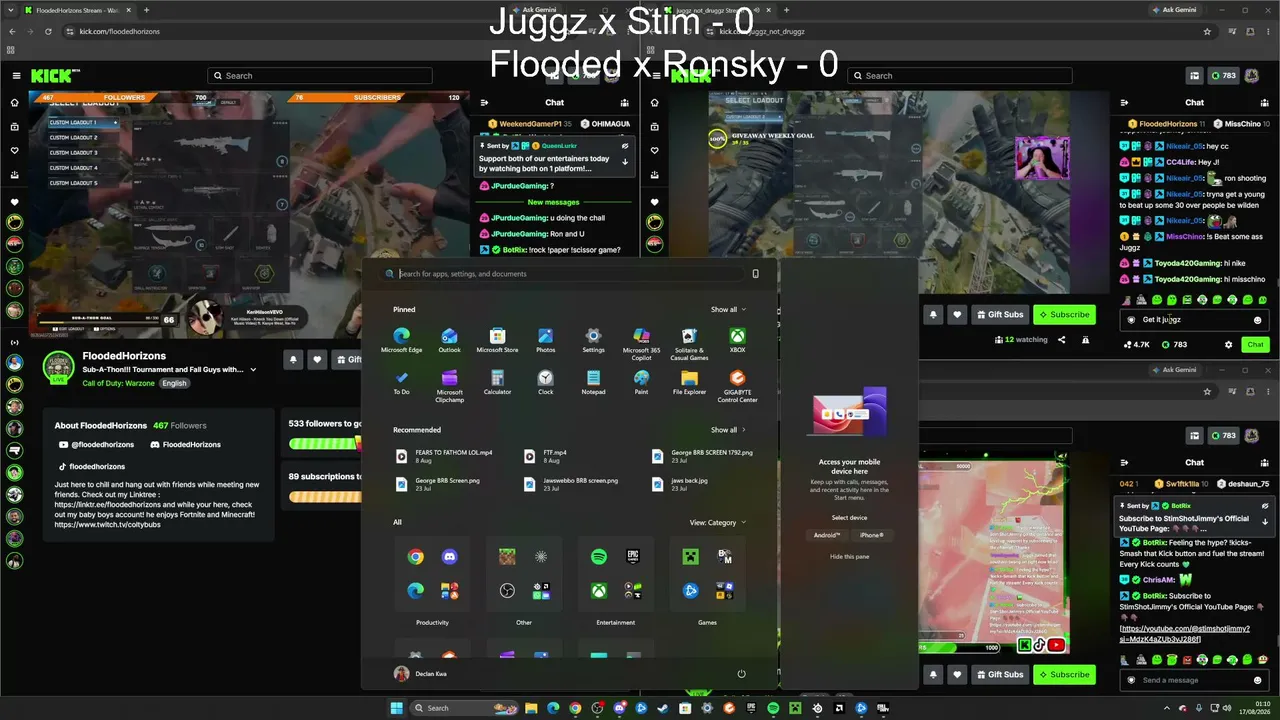Open the Clock app
Screen dimensions: 1280x720
[x=545, y=382]
